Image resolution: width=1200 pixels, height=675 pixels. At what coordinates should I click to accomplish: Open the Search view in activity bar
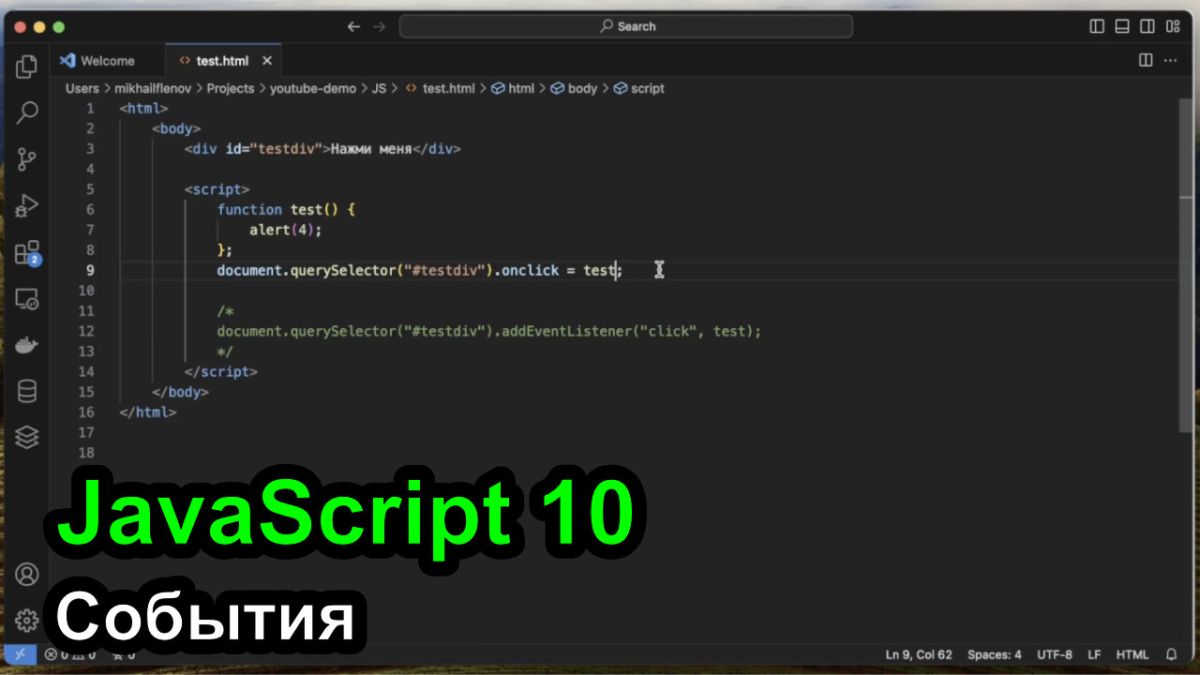[27, 112]
